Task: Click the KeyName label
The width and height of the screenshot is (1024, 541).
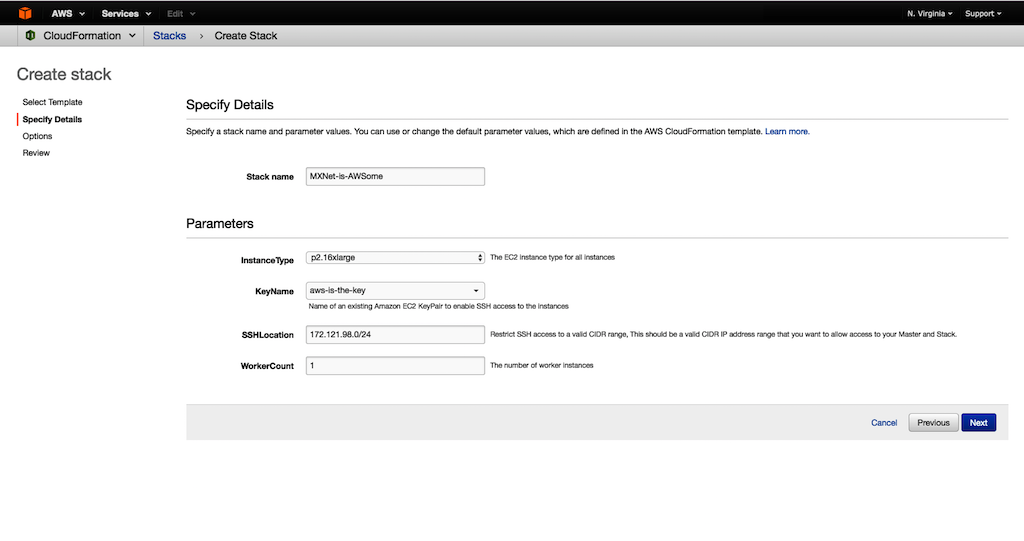Action: 274,291
